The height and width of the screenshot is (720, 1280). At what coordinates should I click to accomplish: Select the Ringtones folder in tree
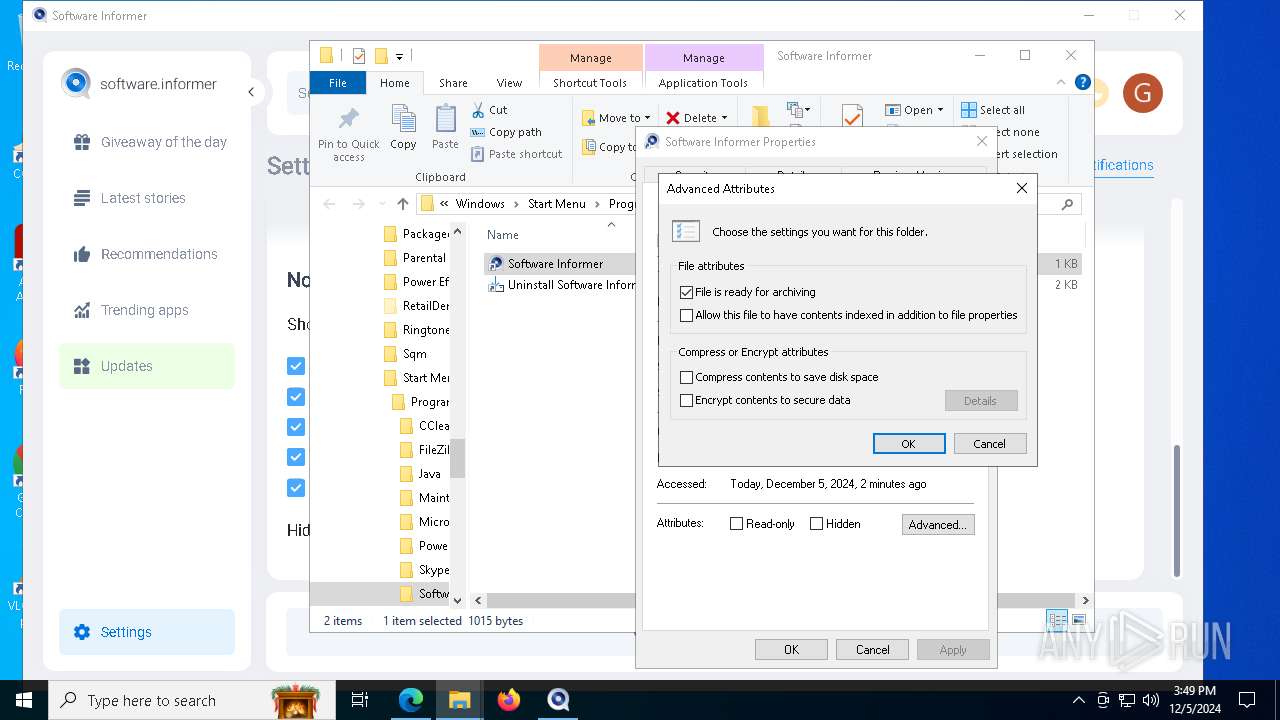click(418, 330)
